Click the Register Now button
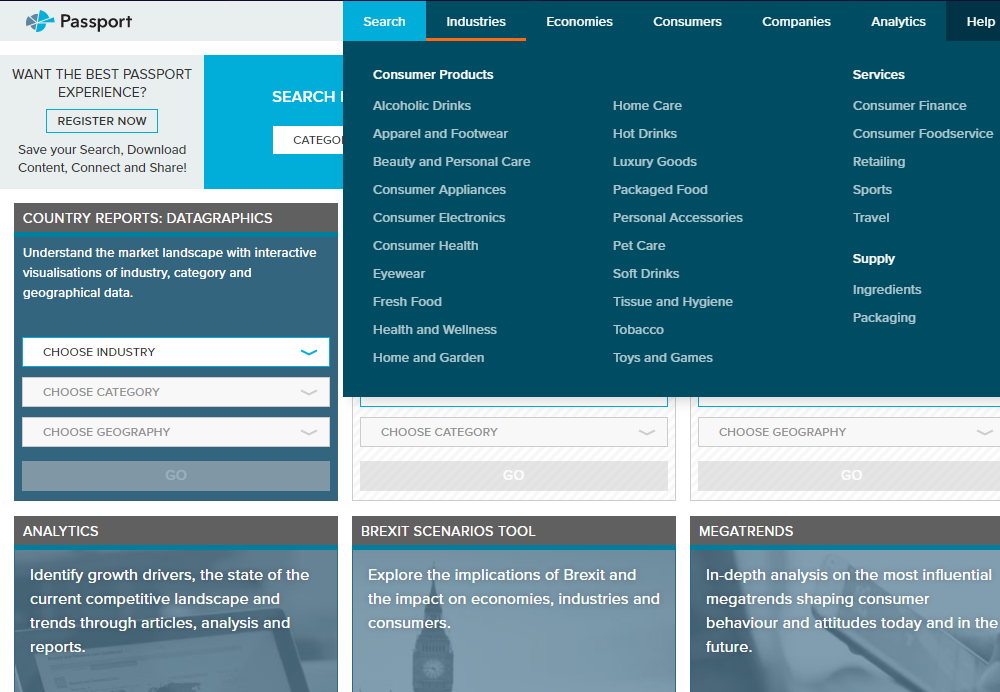Image resolution: width=1000 pixels, height=692 pixels. coord(102,121)
